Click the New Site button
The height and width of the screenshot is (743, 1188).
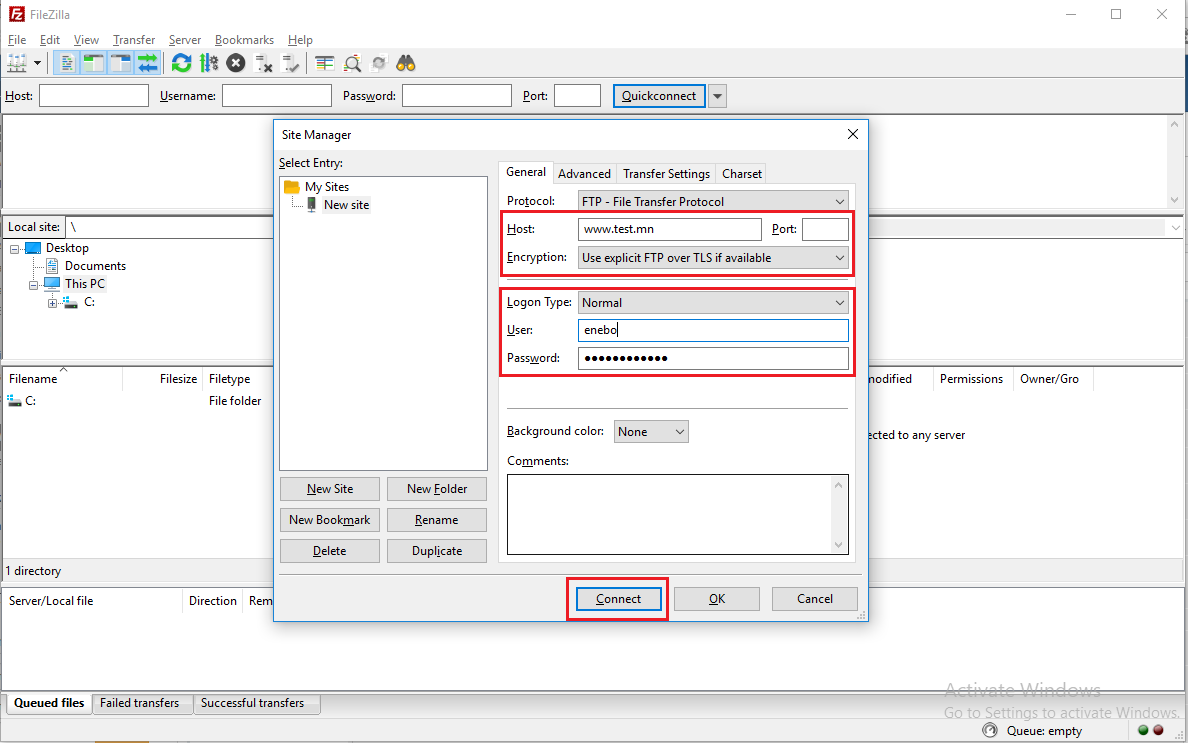coord(330,489)
